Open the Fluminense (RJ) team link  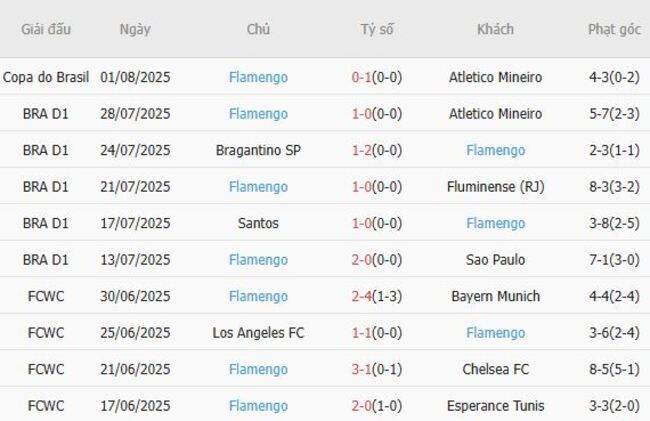[x=495, y=186]
